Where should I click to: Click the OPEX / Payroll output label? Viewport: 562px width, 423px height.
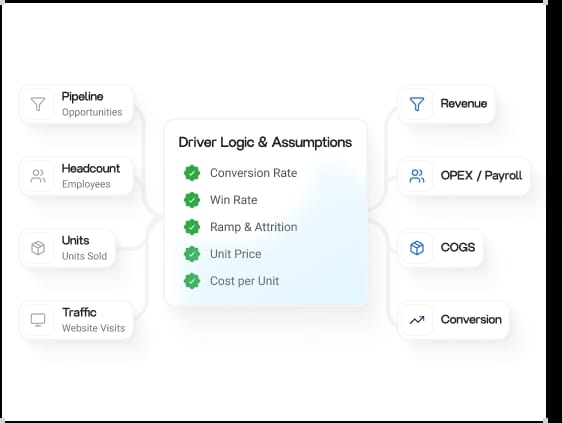click(x=481, y=176)
